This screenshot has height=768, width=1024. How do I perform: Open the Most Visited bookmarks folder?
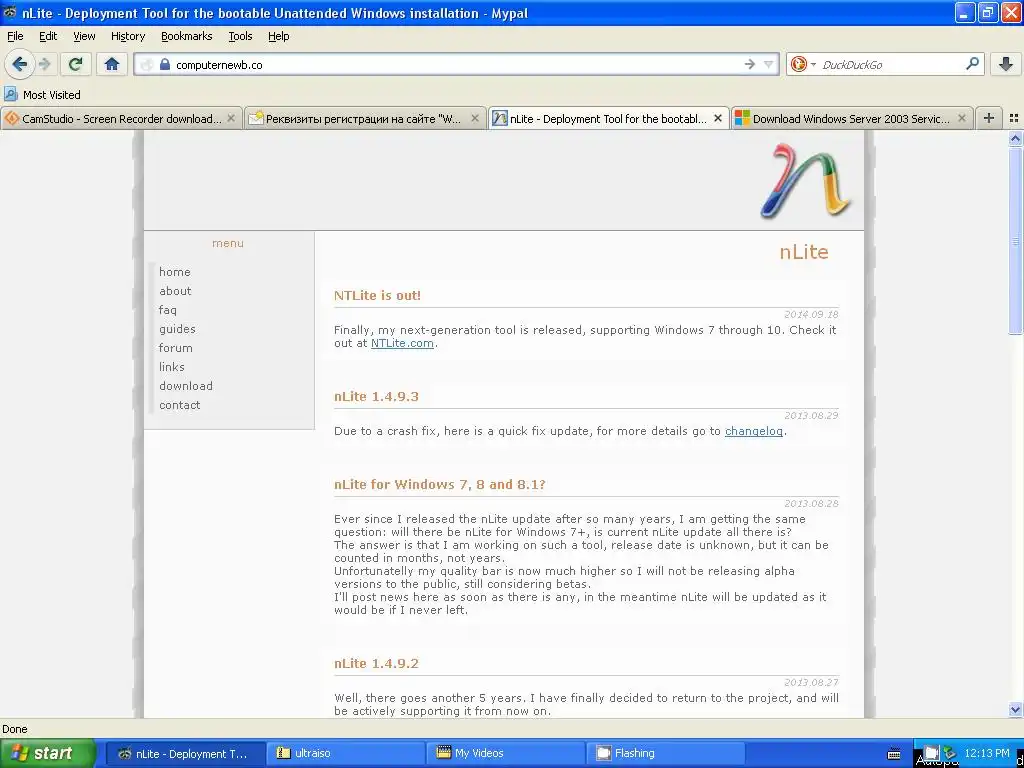coord(42,95)
